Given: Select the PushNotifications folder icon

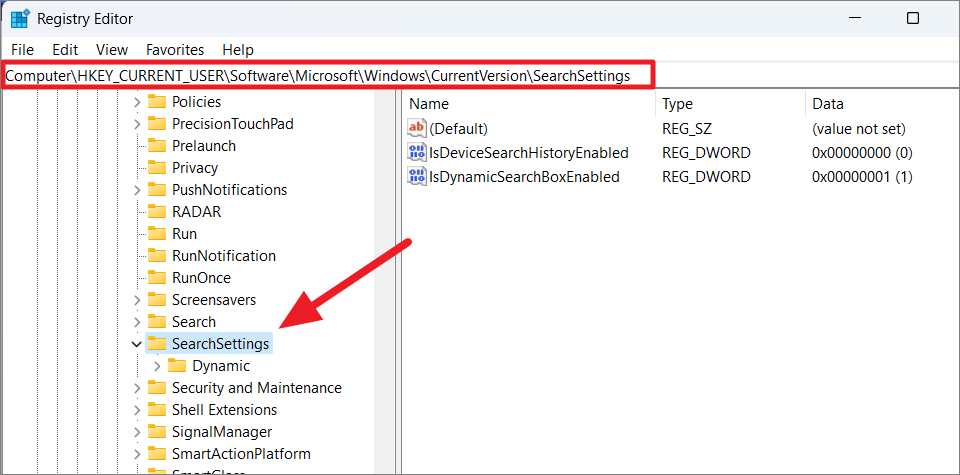Looking at the screenshot, I should (x=157, y=190).
